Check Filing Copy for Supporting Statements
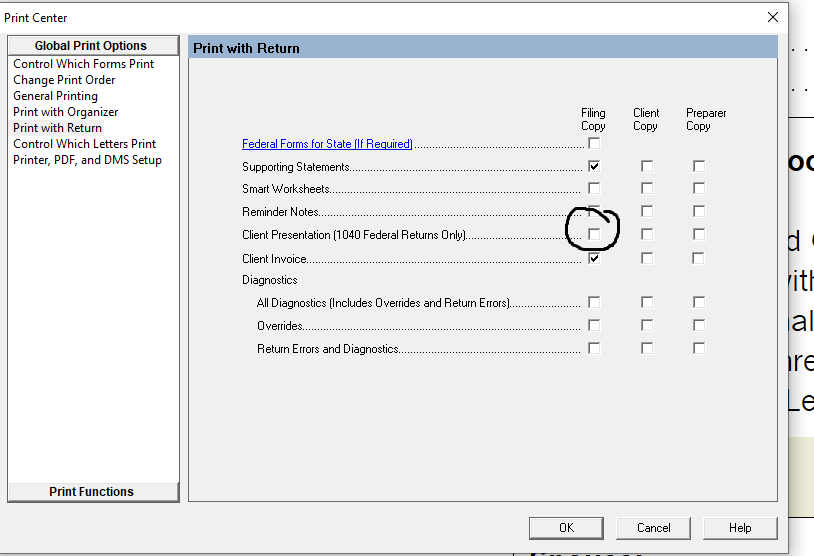This screenshot has width=814, height=556. pyautogui.click(x=594, y=166)
